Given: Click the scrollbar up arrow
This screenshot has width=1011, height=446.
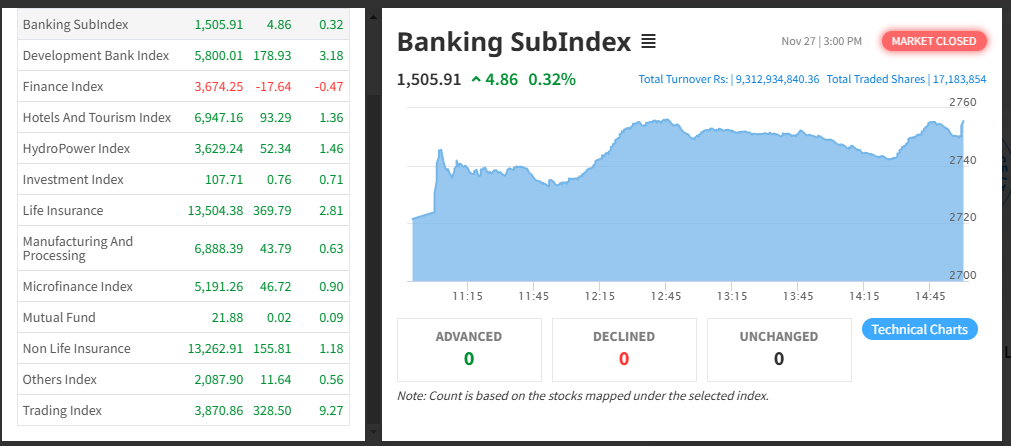Looking at the screenshot, I should (373, 15).
